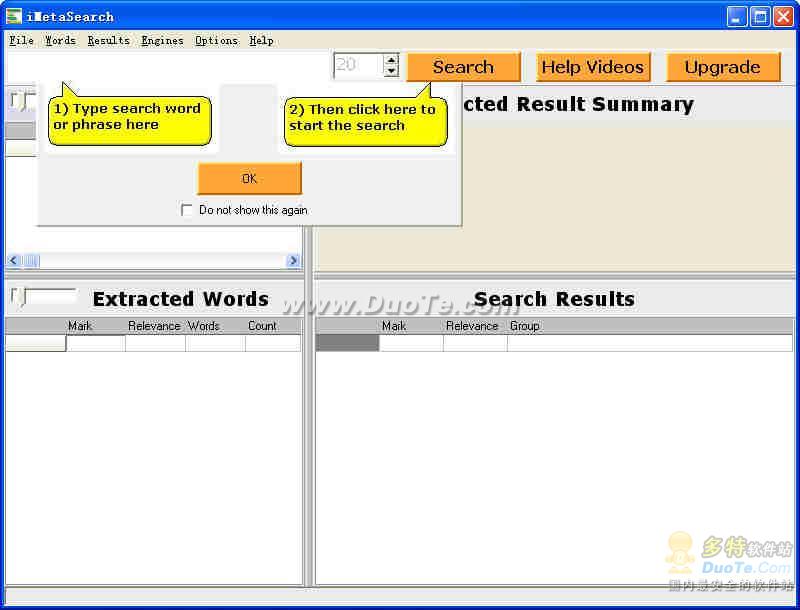800x610 pixels.
Task: Check the Do not show this again box
Action: click(187, 210)
